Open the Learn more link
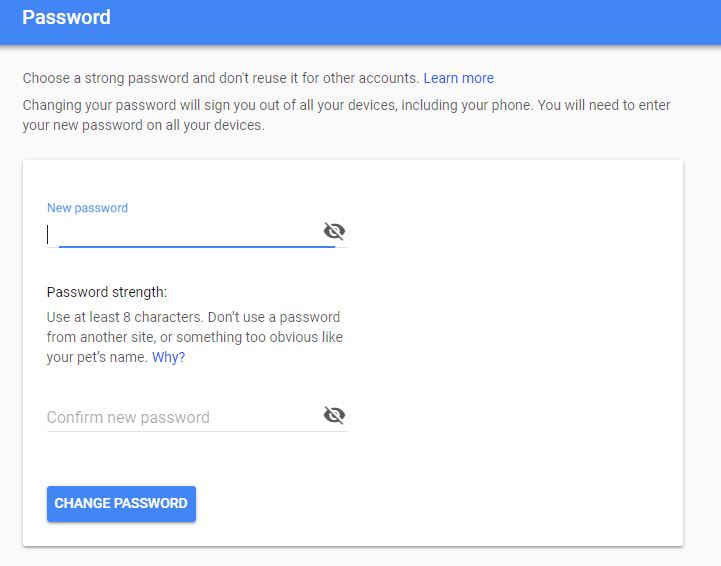 [x=458, y=78]
